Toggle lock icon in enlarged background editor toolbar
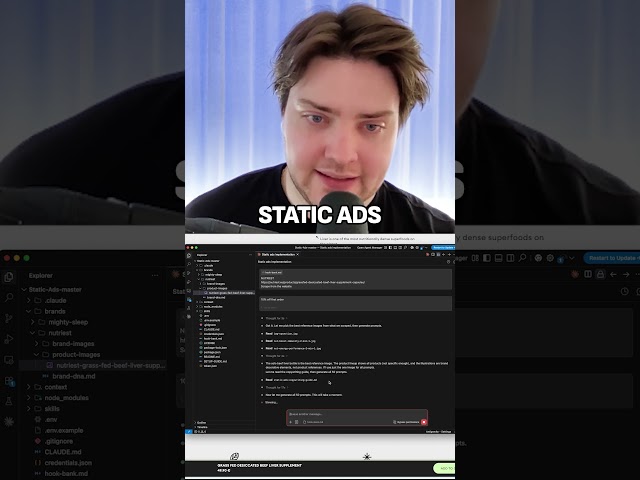 [600, 274]
